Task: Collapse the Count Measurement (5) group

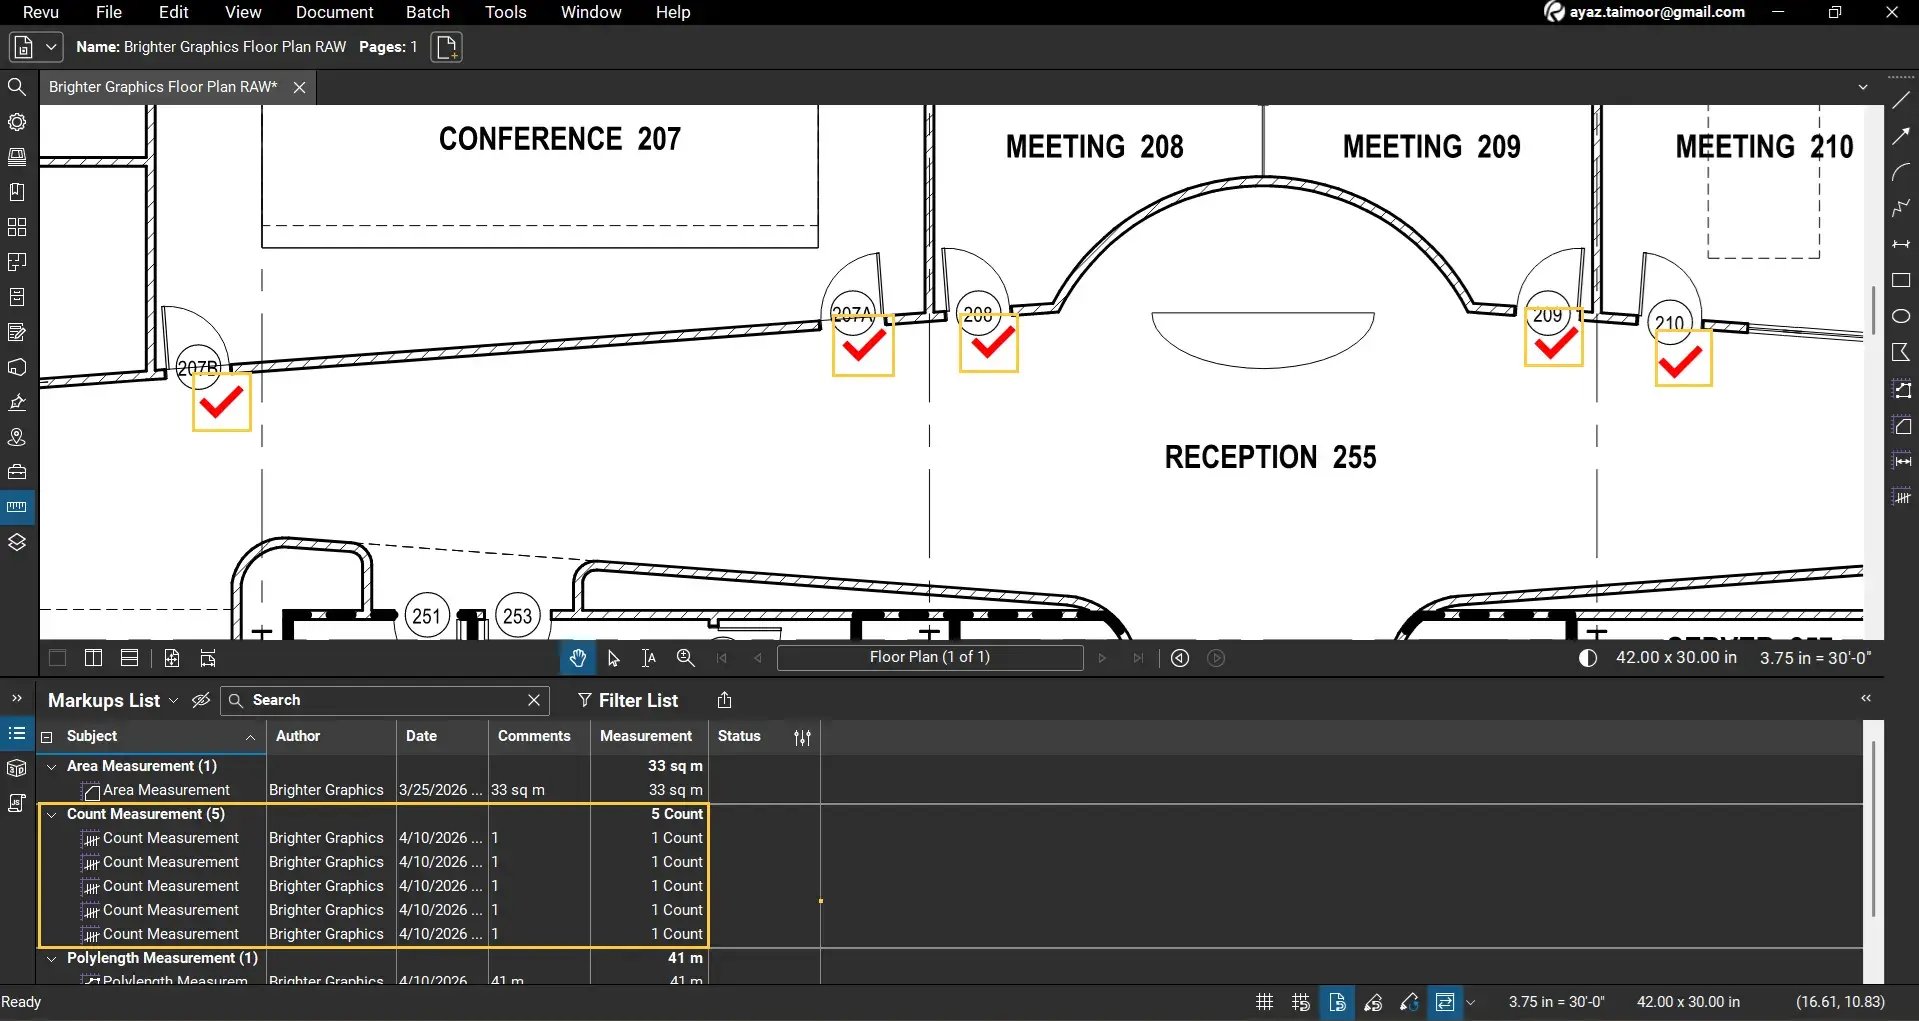Action: coord(51,814)
